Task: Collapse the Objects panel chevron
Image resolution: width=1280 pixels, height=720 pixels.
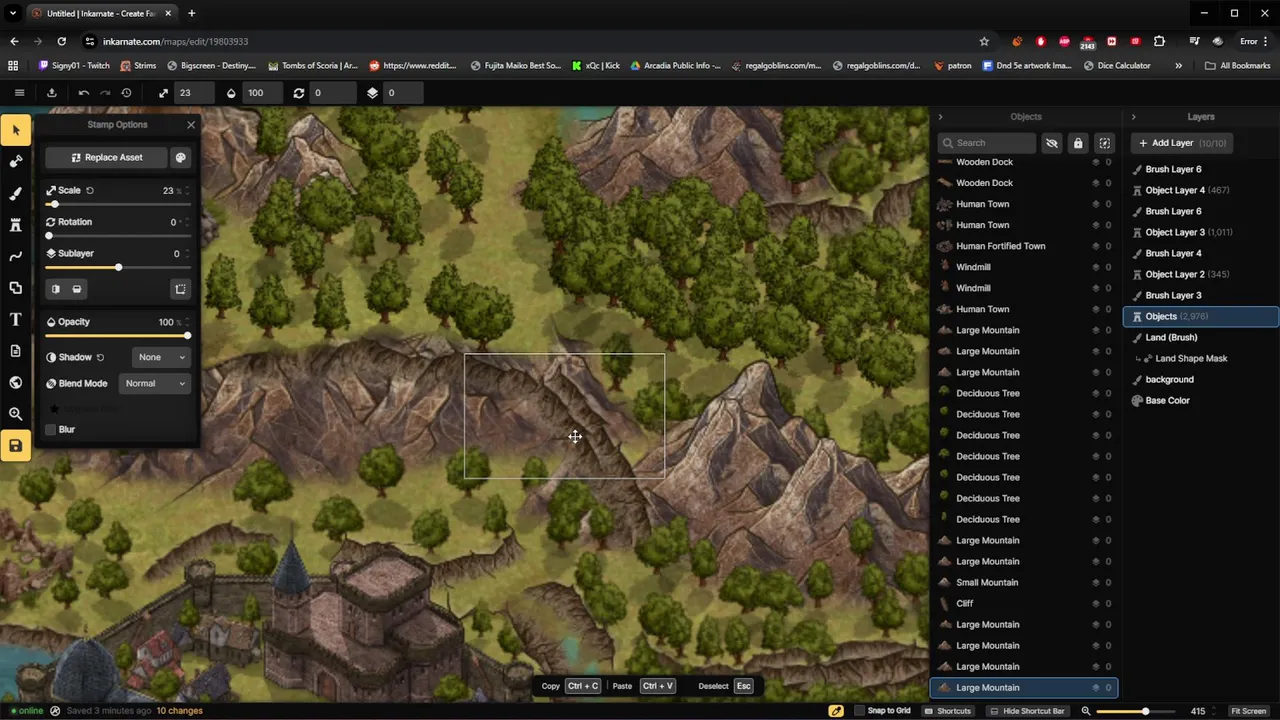Action: point(940,117)
